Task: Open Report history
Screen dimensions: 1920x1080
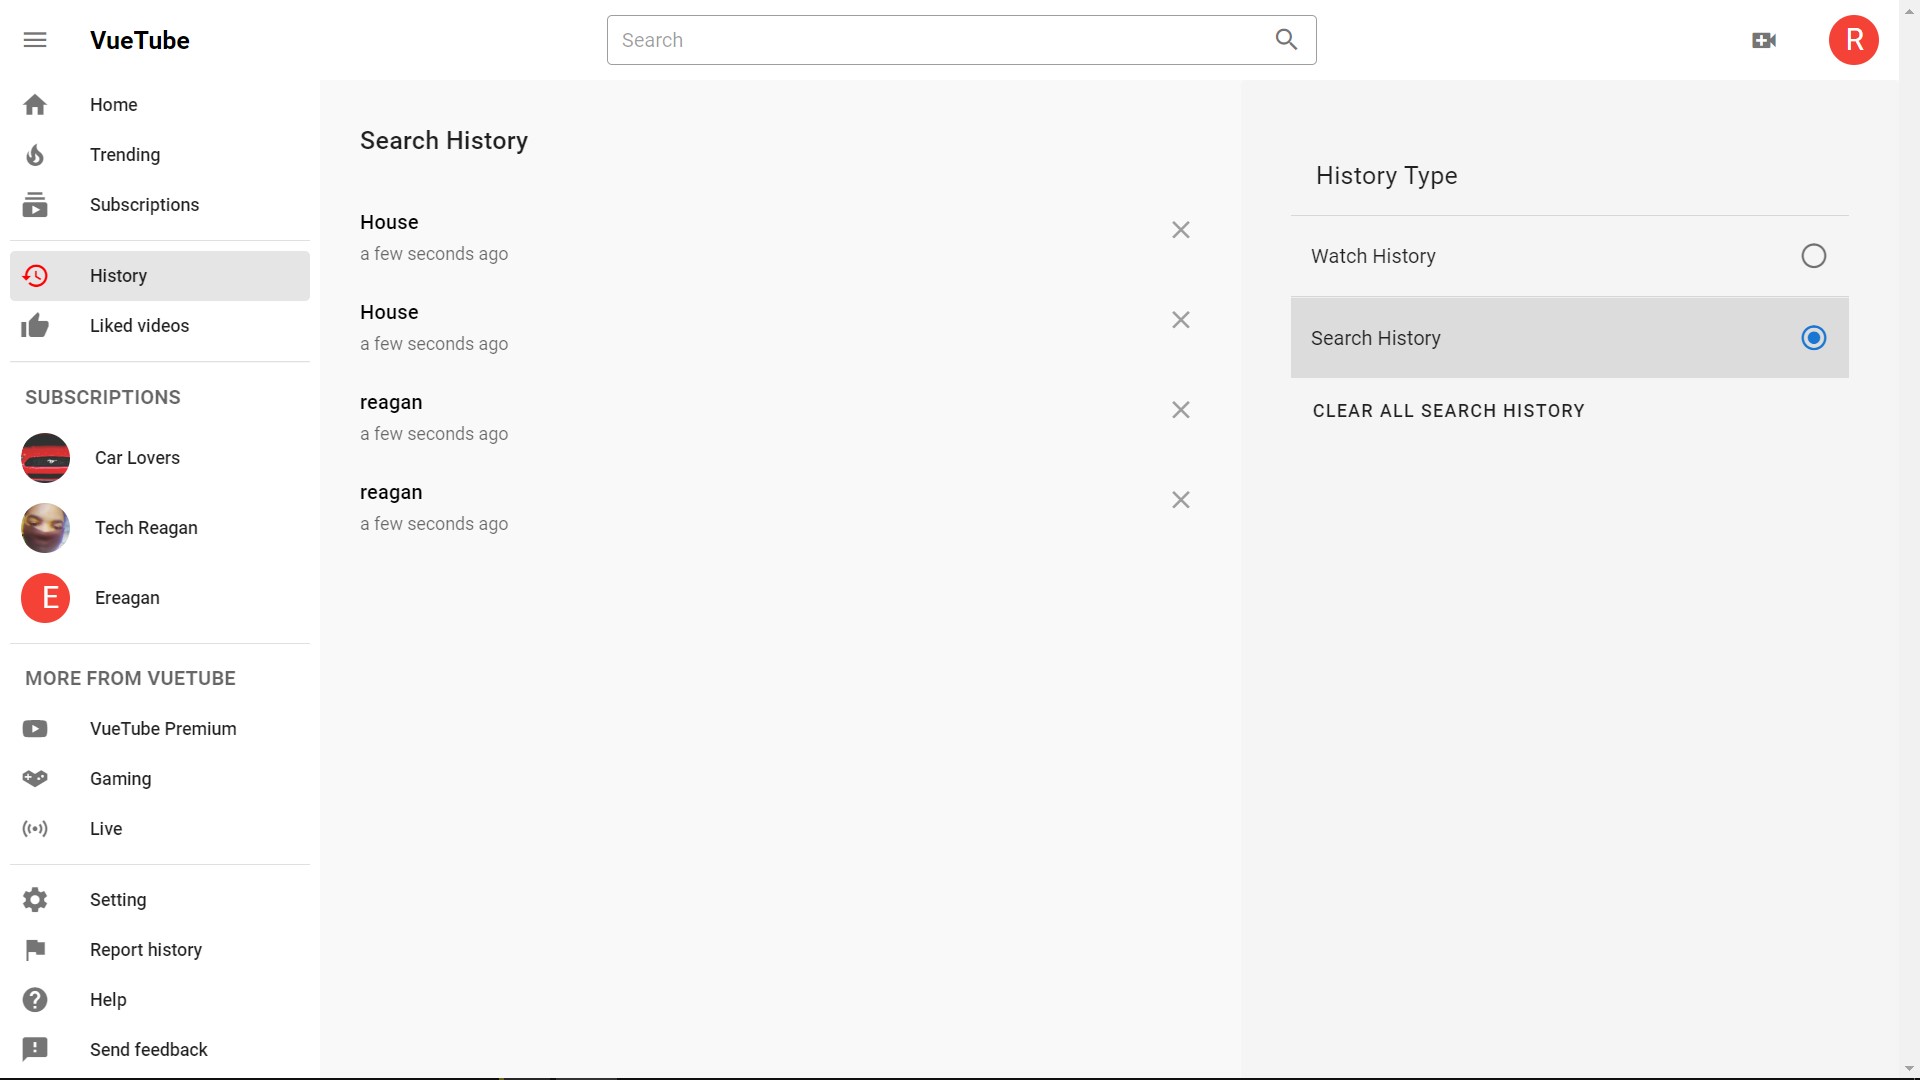Action: click(x=146, y=950)
